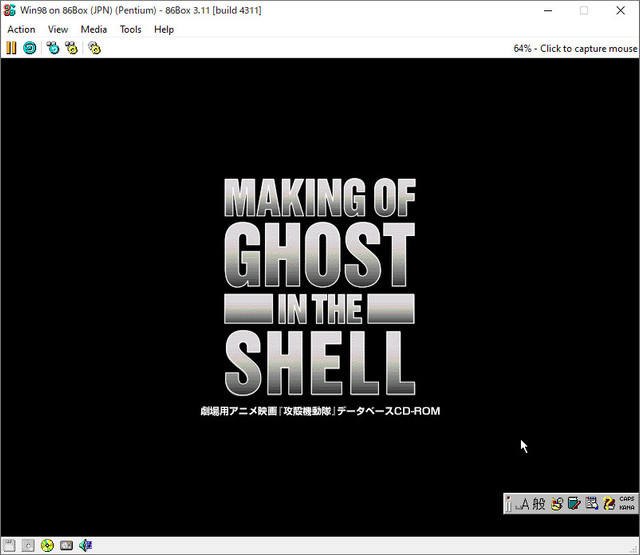Image resolution: width=640 pixels, height=555 pixels.
Task: Click the hard reset toolbar icon
Action: click(x=29, y=48)
